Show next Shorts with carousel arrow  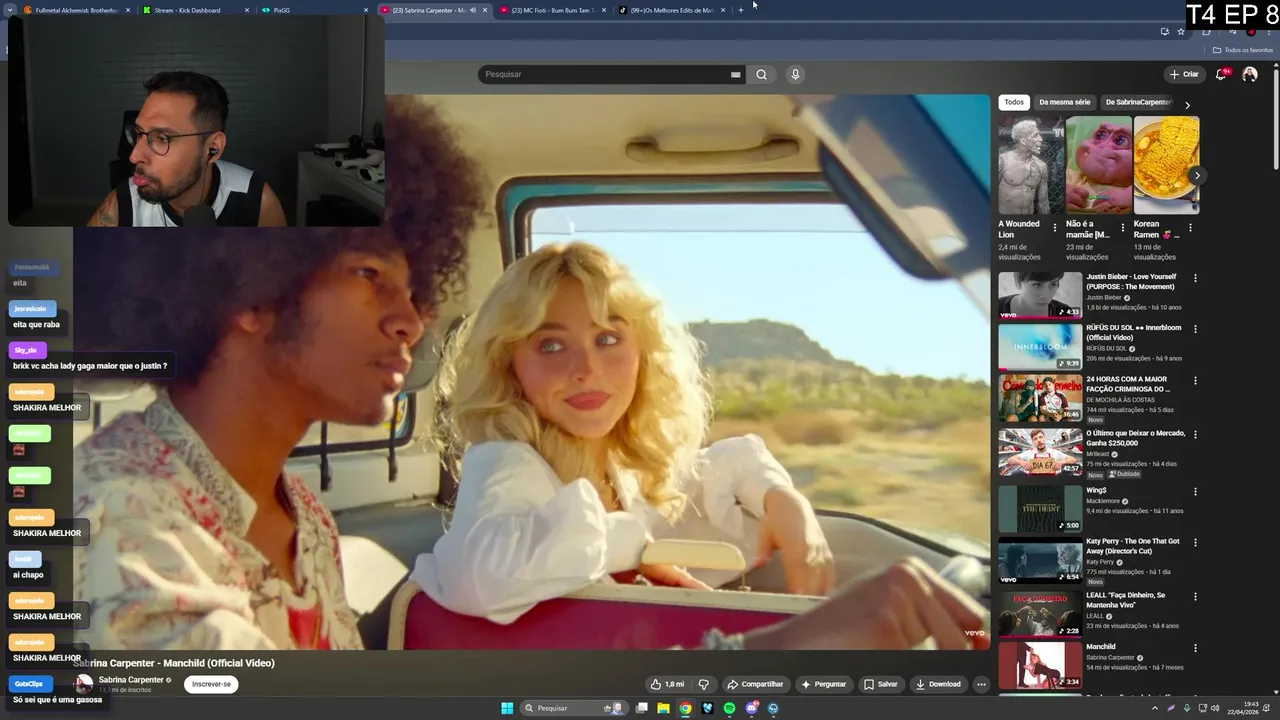click(1197, 176)
